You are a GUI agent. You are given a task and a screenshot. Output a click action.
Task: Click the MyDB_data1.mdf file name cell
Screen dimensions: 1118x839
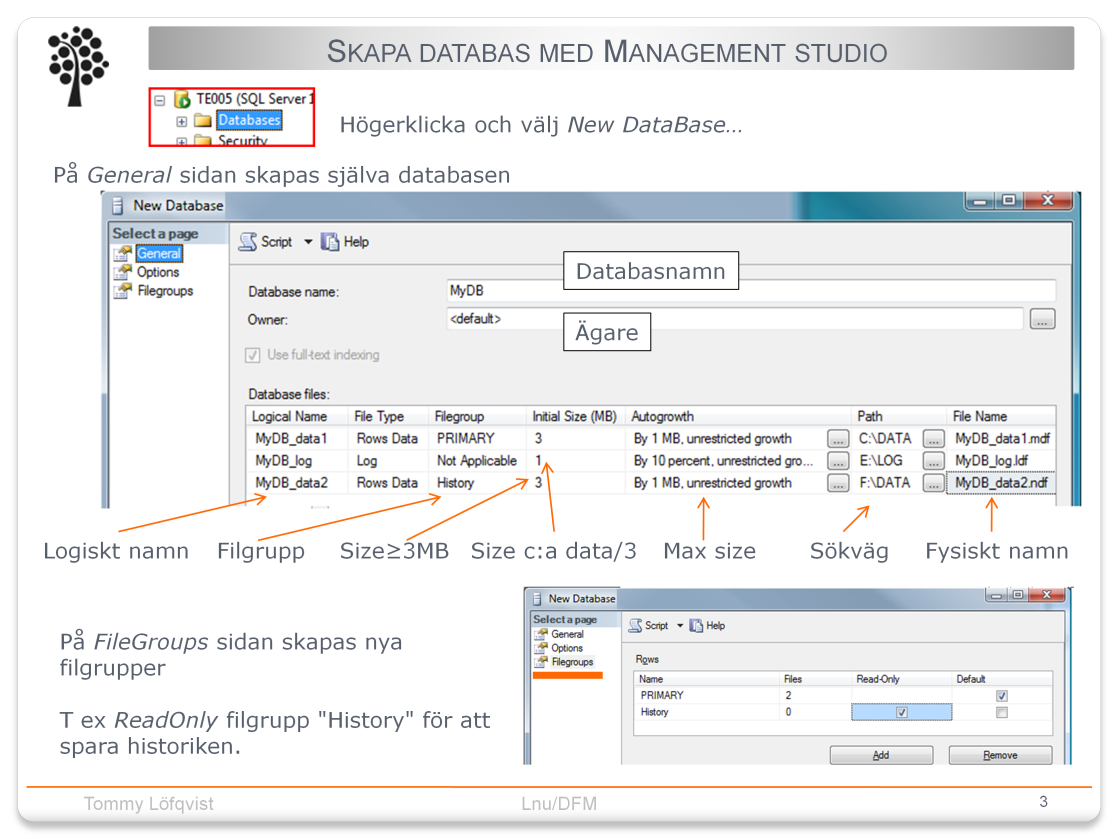pyautogui.click(x=1002, y=438)
